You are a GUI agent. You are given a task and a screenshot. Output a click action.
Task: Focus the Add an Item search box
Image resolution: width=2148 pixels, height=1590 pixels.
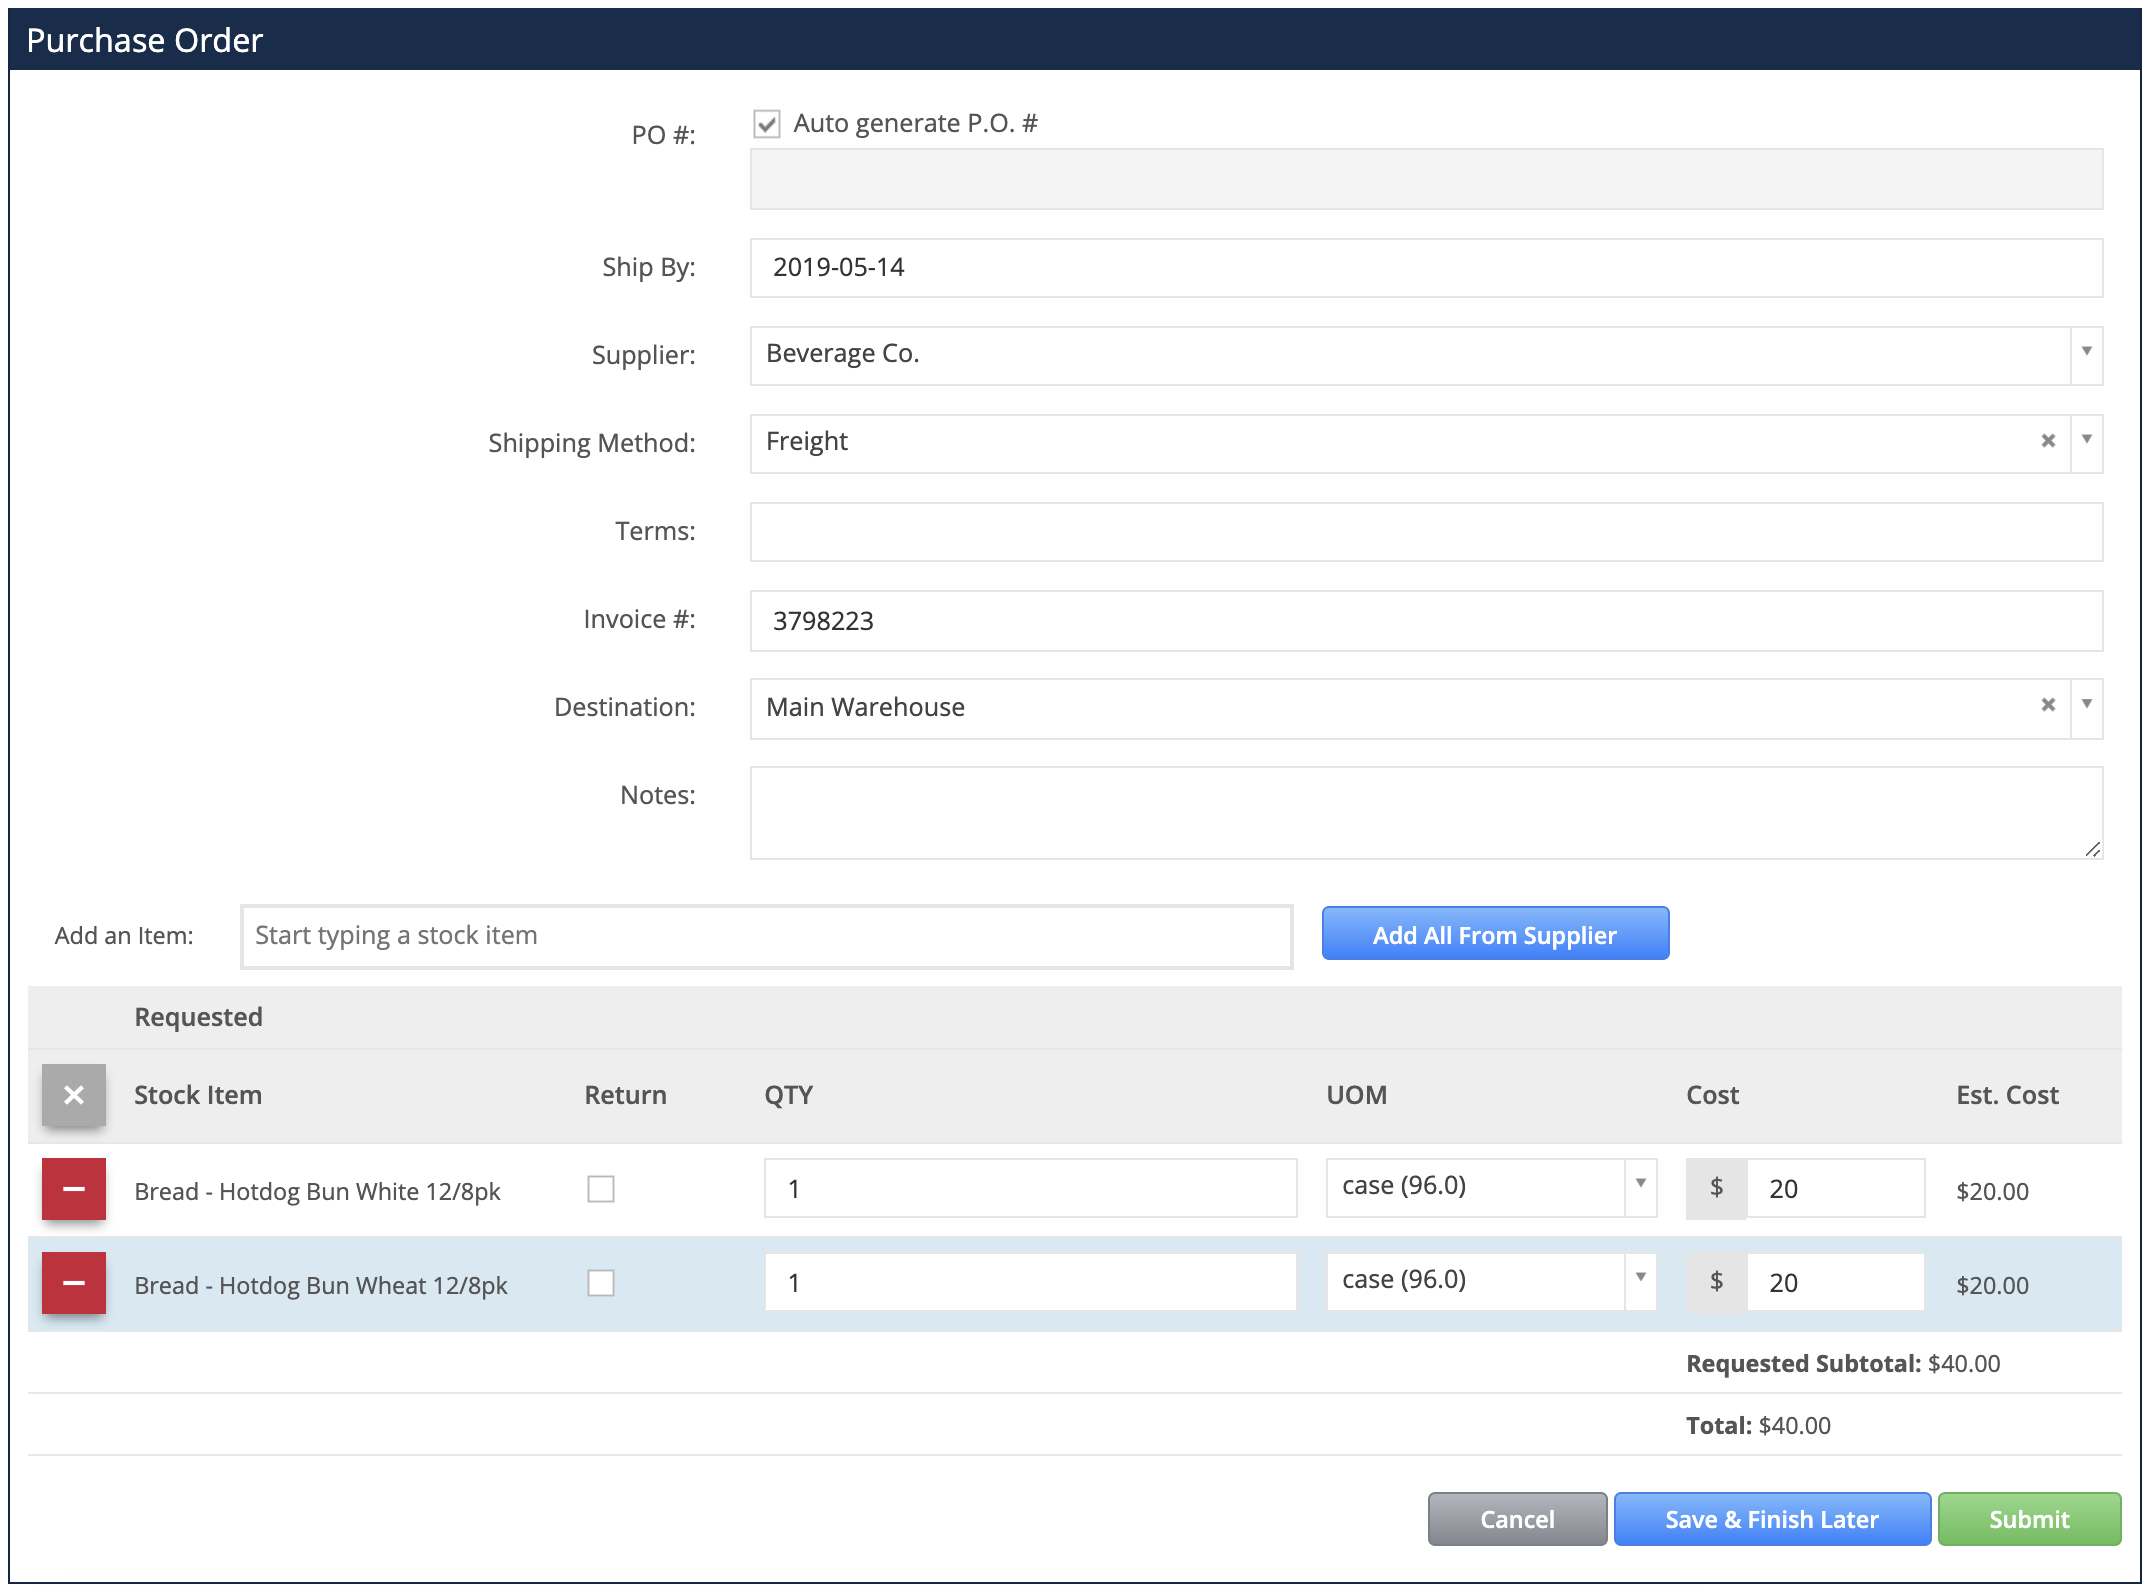click(767, 936)
